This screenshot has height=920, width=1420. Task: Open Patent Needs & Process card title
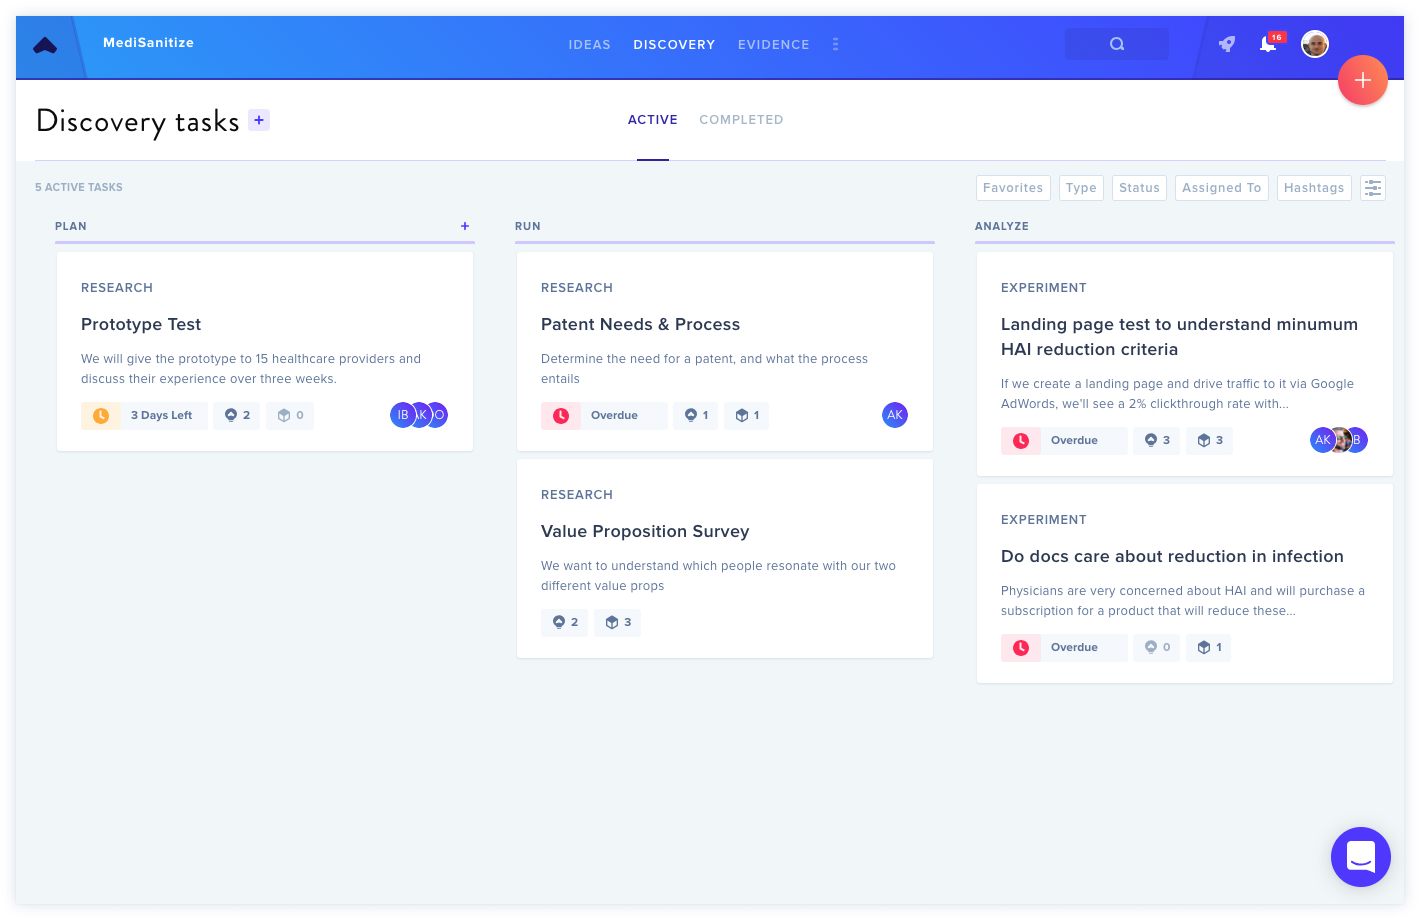(640, 324)
